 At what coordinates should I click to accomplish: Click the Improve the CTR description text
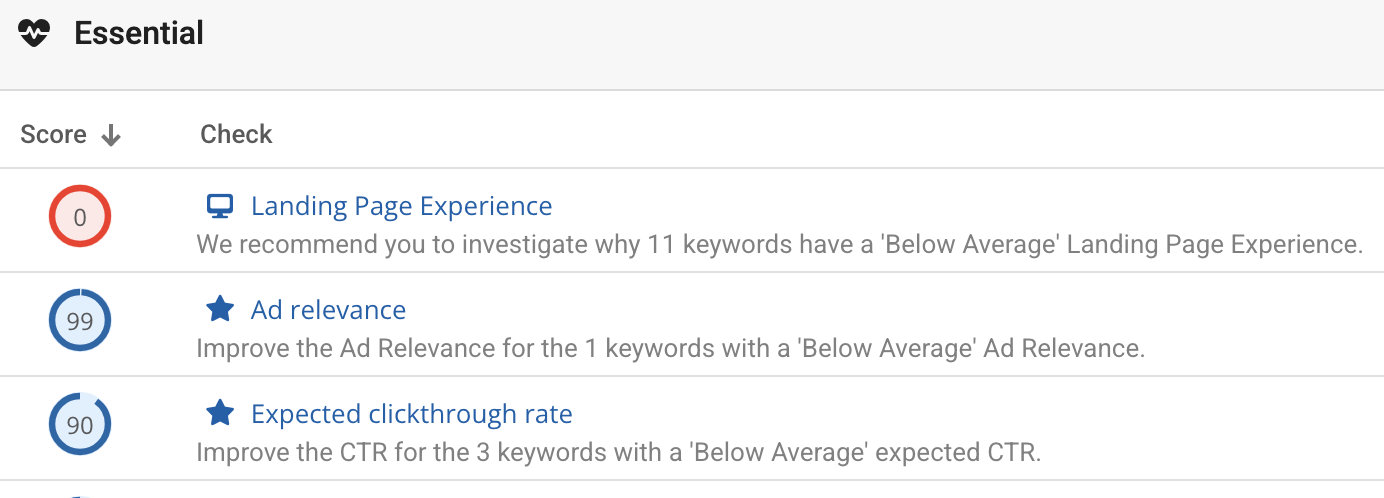[x=618, y=452]
